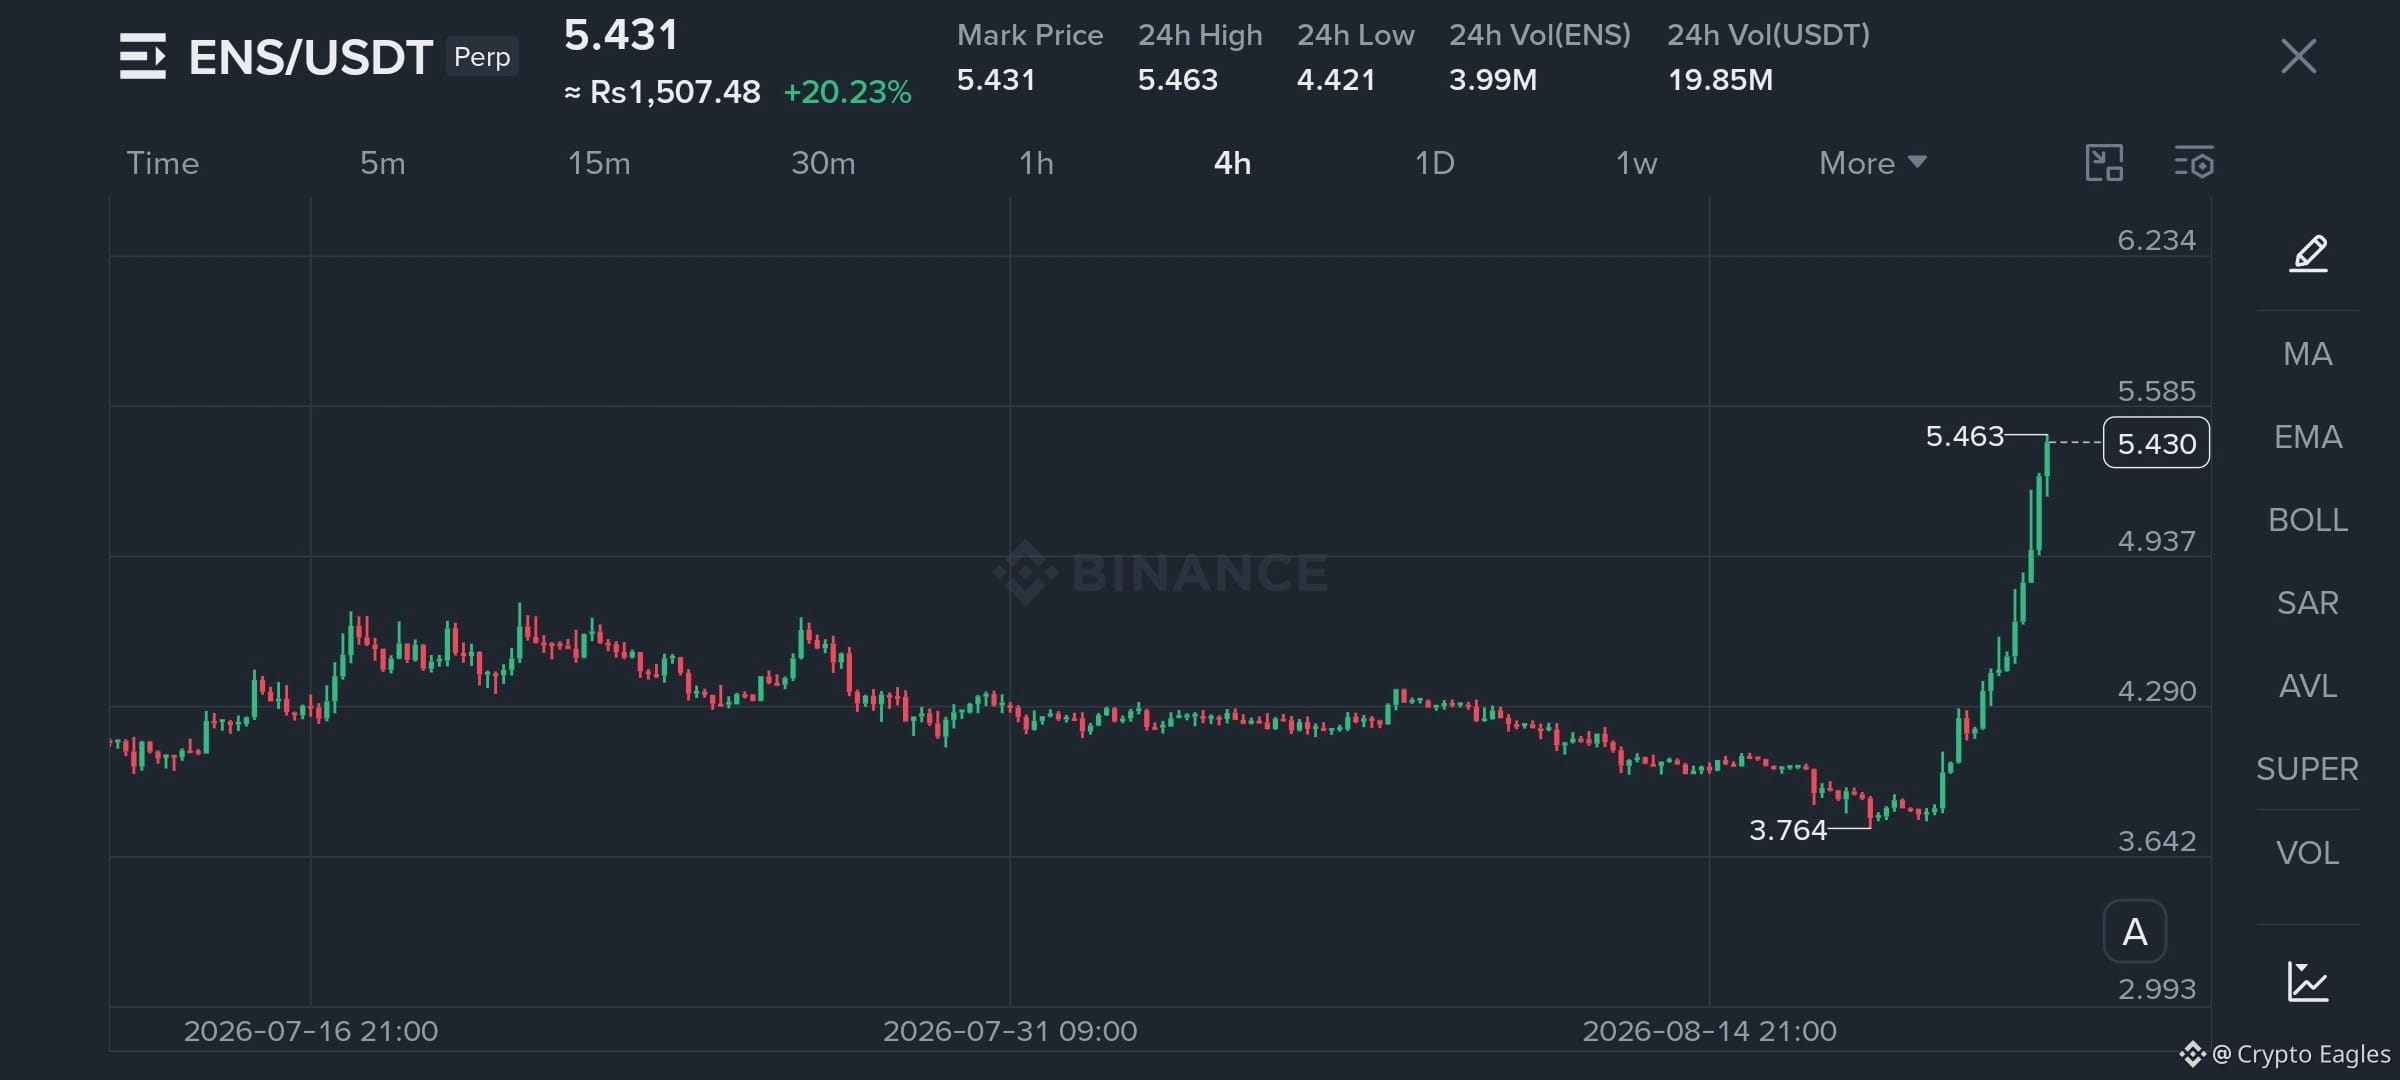Click the last price 5.431 heading
This screenshot has width=2400, height=1080.
(621, 35)
